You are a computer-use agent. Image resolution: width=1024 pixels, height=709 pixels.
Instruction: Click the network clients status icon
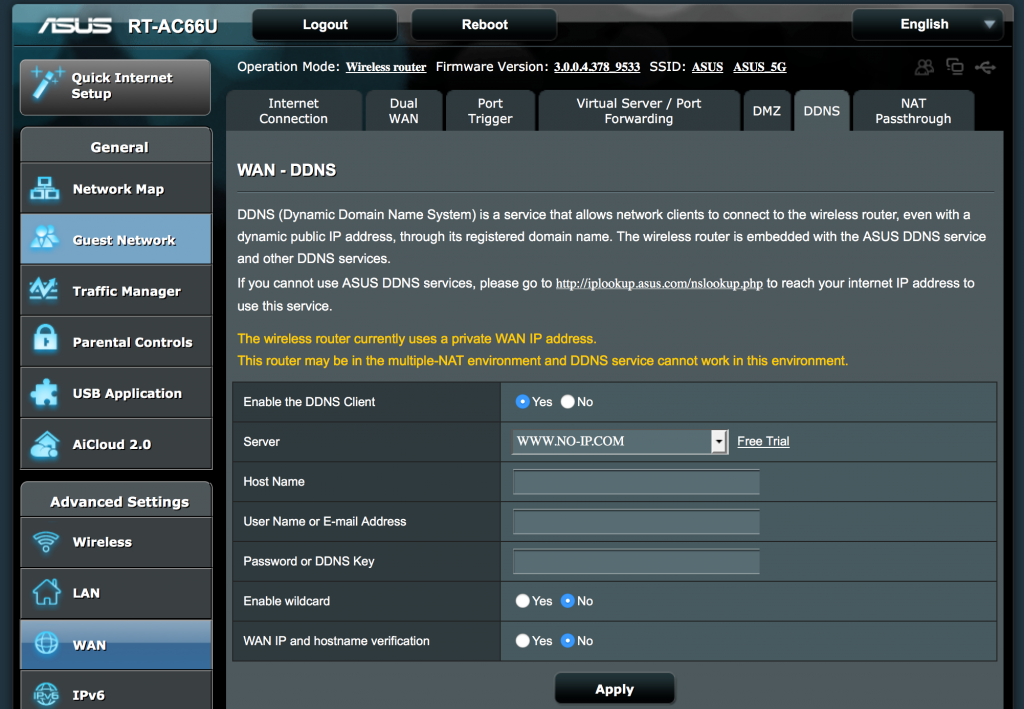pos(955,67)
